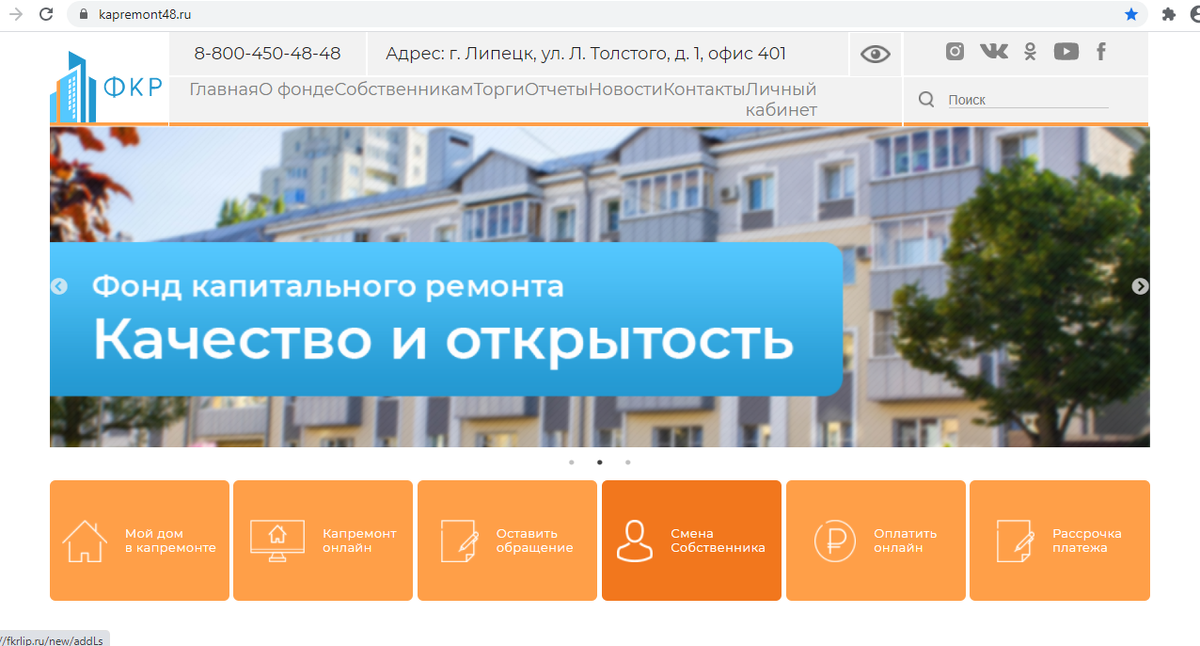This screenshot has width=1200, height=646.
Task: Open the Главная menu item
Action: [x=224, y=89]
